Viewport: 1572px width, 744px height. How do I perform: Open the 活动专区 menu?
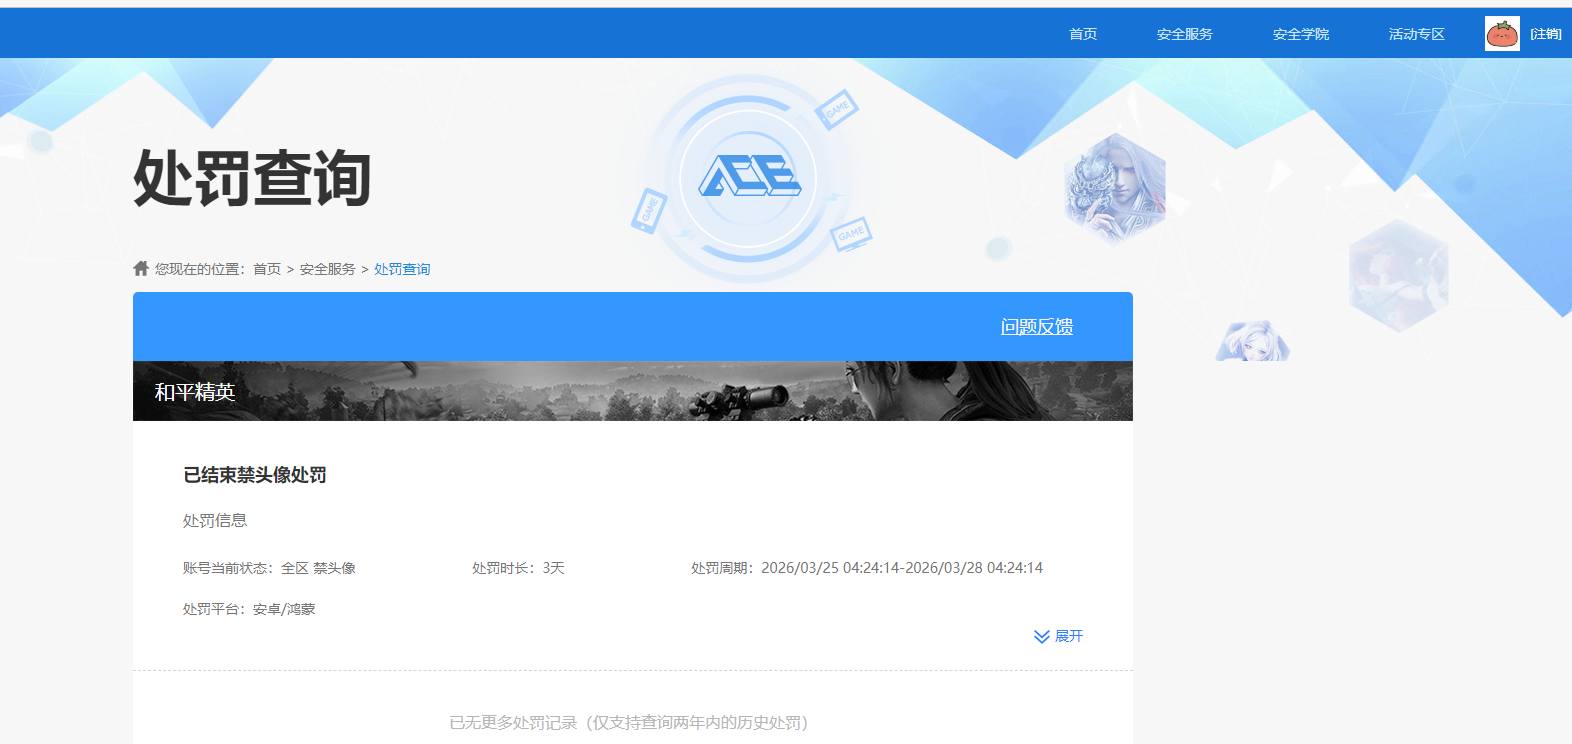1417,34
